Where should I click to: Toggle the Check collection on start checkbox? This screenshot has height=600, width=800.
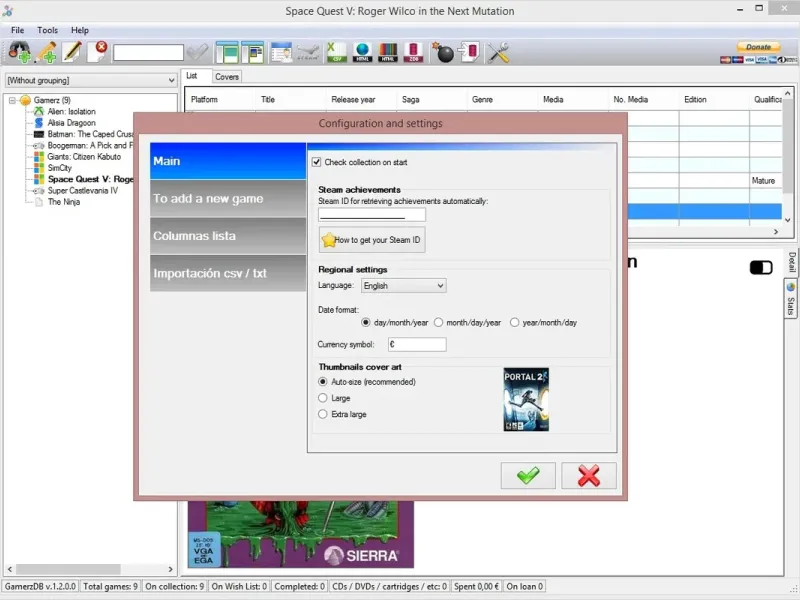click(x=316, y=162)
